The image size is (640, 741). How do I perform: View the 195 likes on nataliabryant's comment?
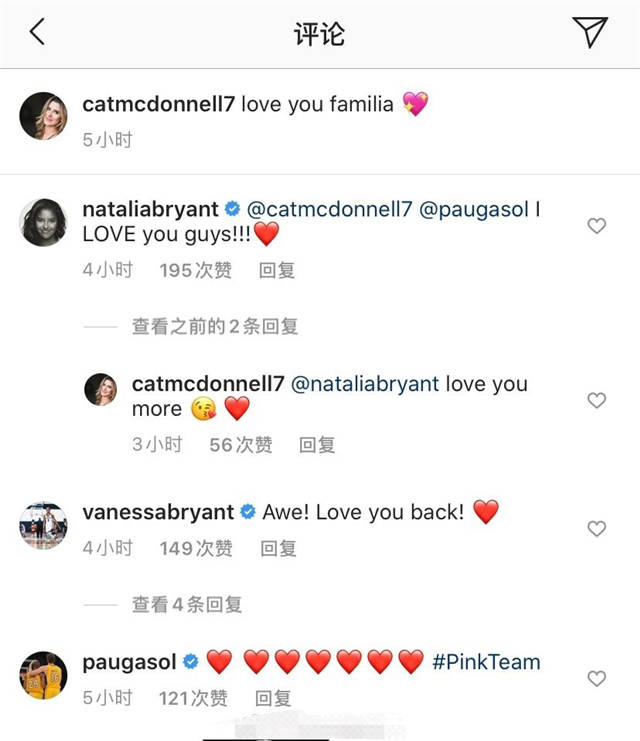click(x=195, y=270)
